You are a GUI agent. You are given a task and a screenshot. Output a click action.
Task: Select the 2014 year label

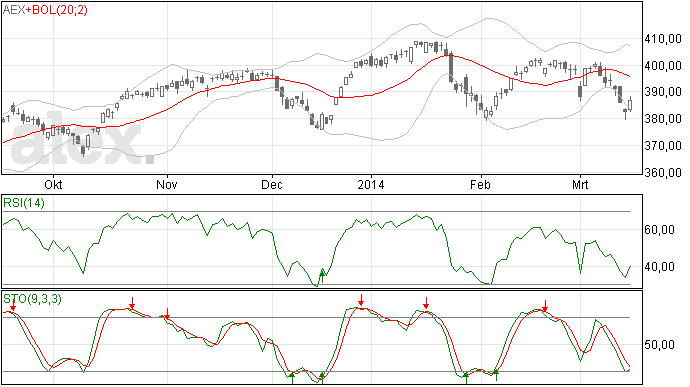tap(371, 184)
